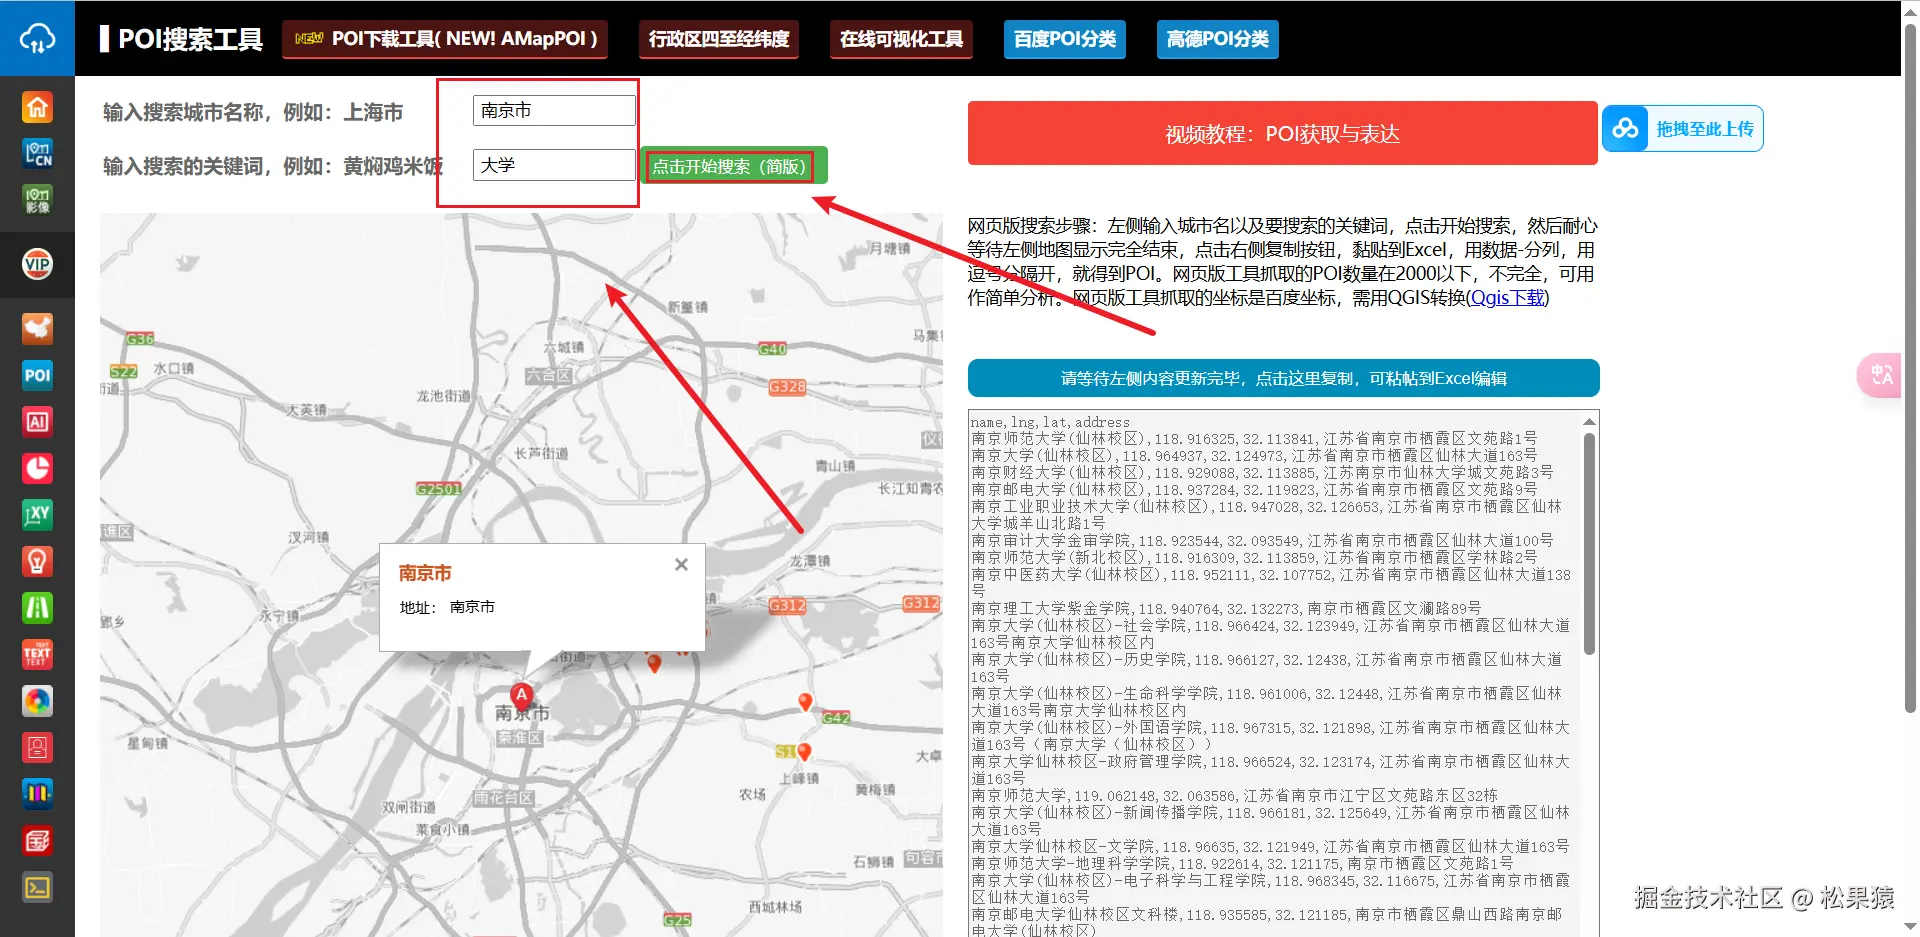1920x937 pixels.
Task: Select the blue CN map sidebar icon
Action: 37,153
